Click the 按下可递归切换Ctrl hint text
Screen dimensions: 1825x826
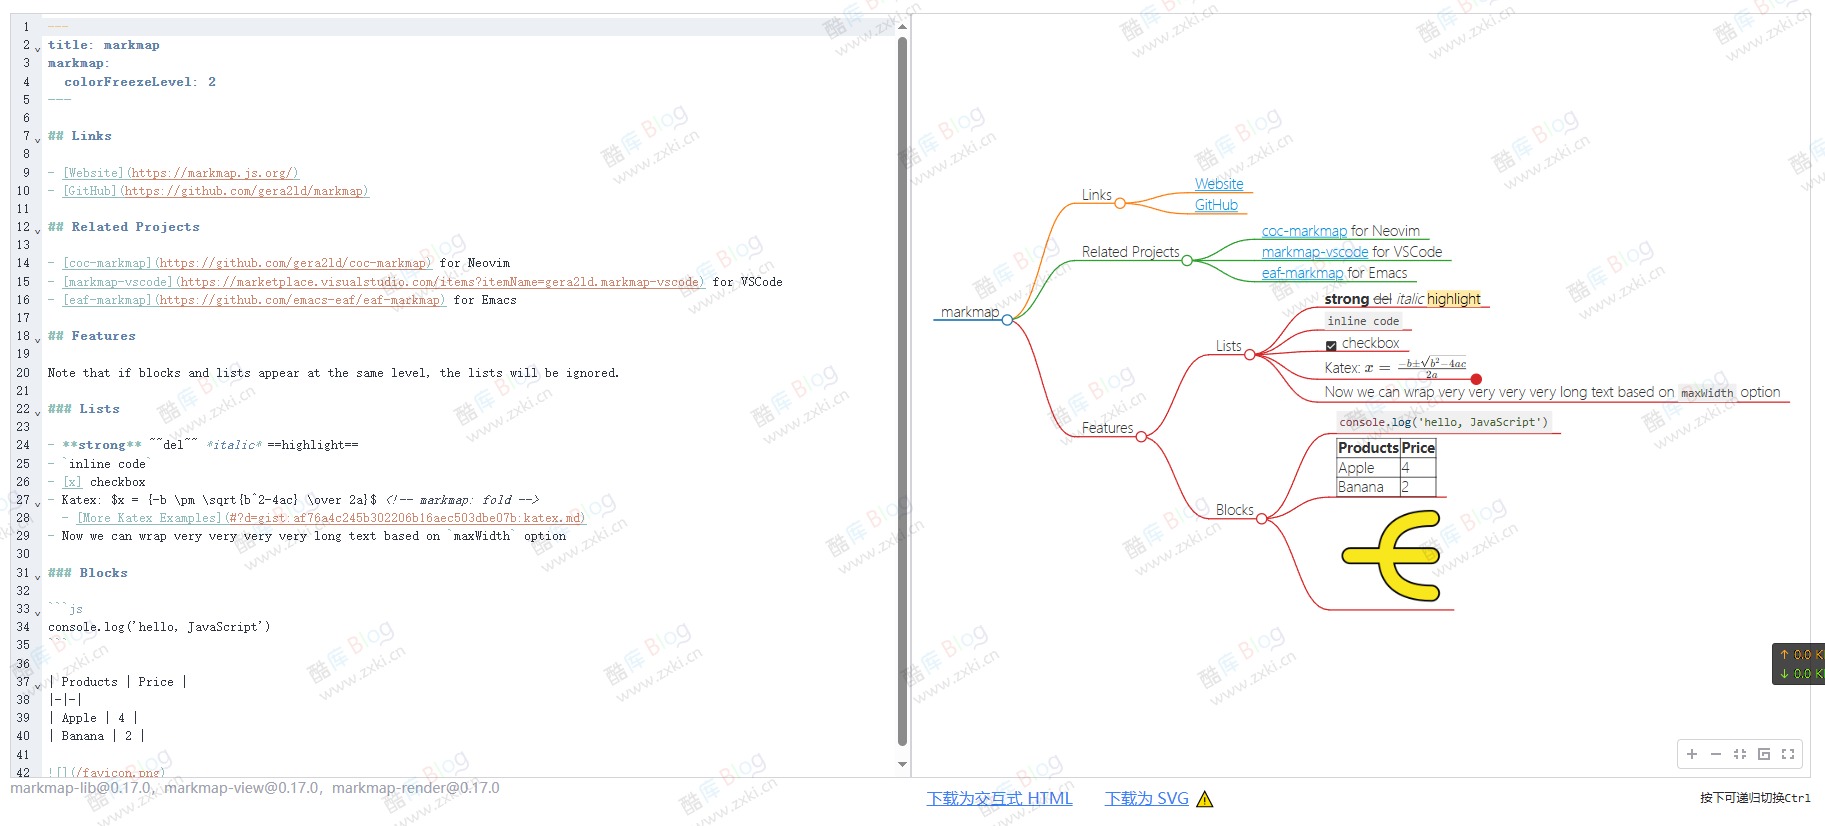pos(1755,798)
